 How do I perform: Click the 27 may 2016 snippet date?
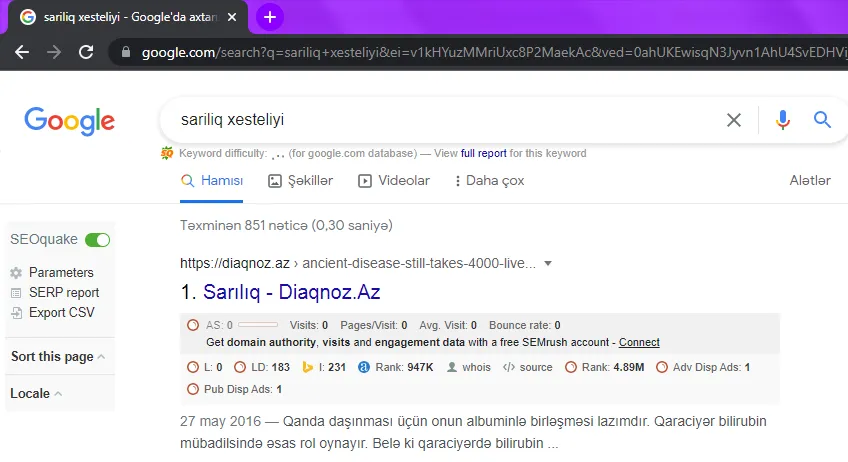point(221,421)
